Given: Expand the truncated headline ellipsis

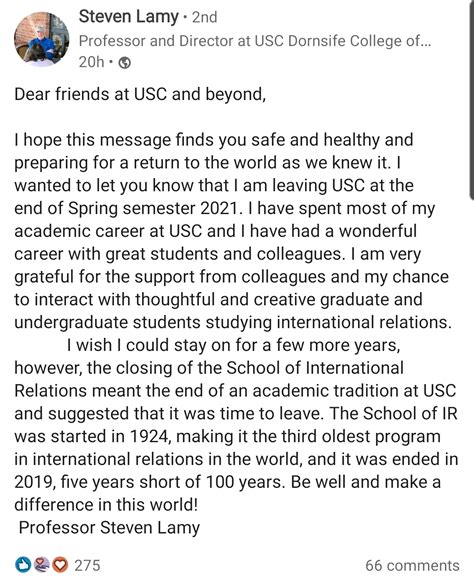Looking at the screenshot, I should click(x=426, y=42).
